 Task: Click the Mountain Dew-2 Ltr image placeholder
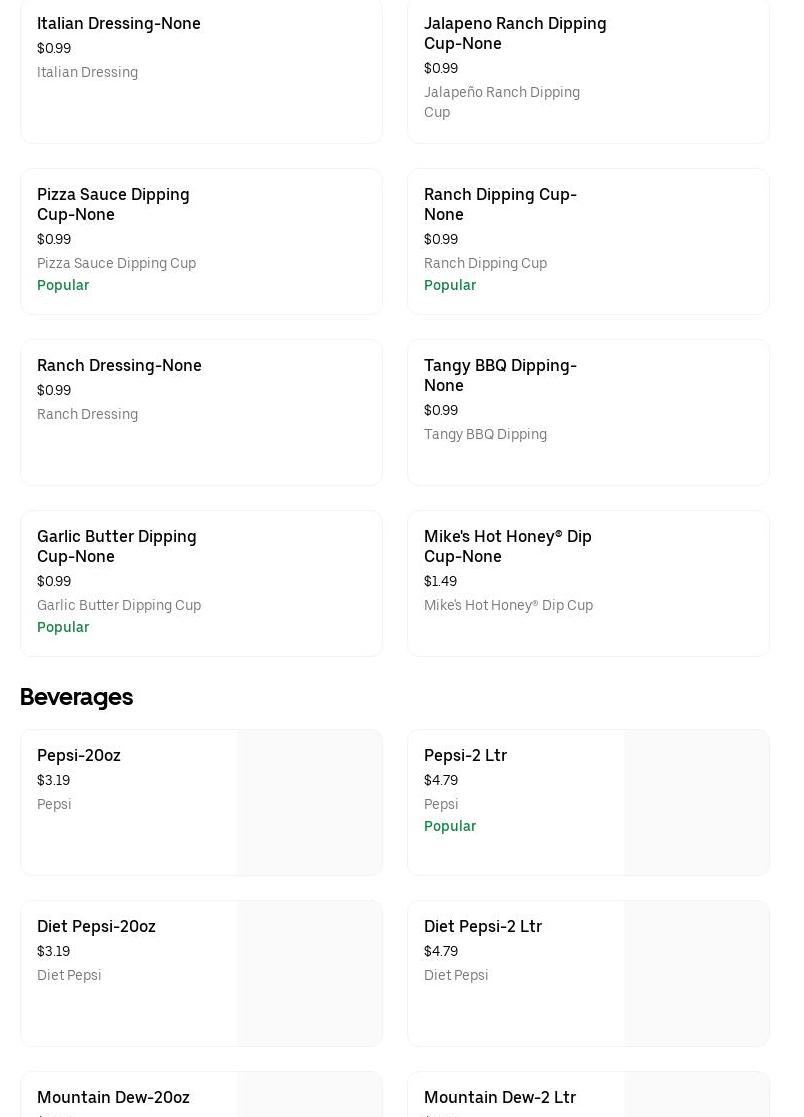(697, 1096)
